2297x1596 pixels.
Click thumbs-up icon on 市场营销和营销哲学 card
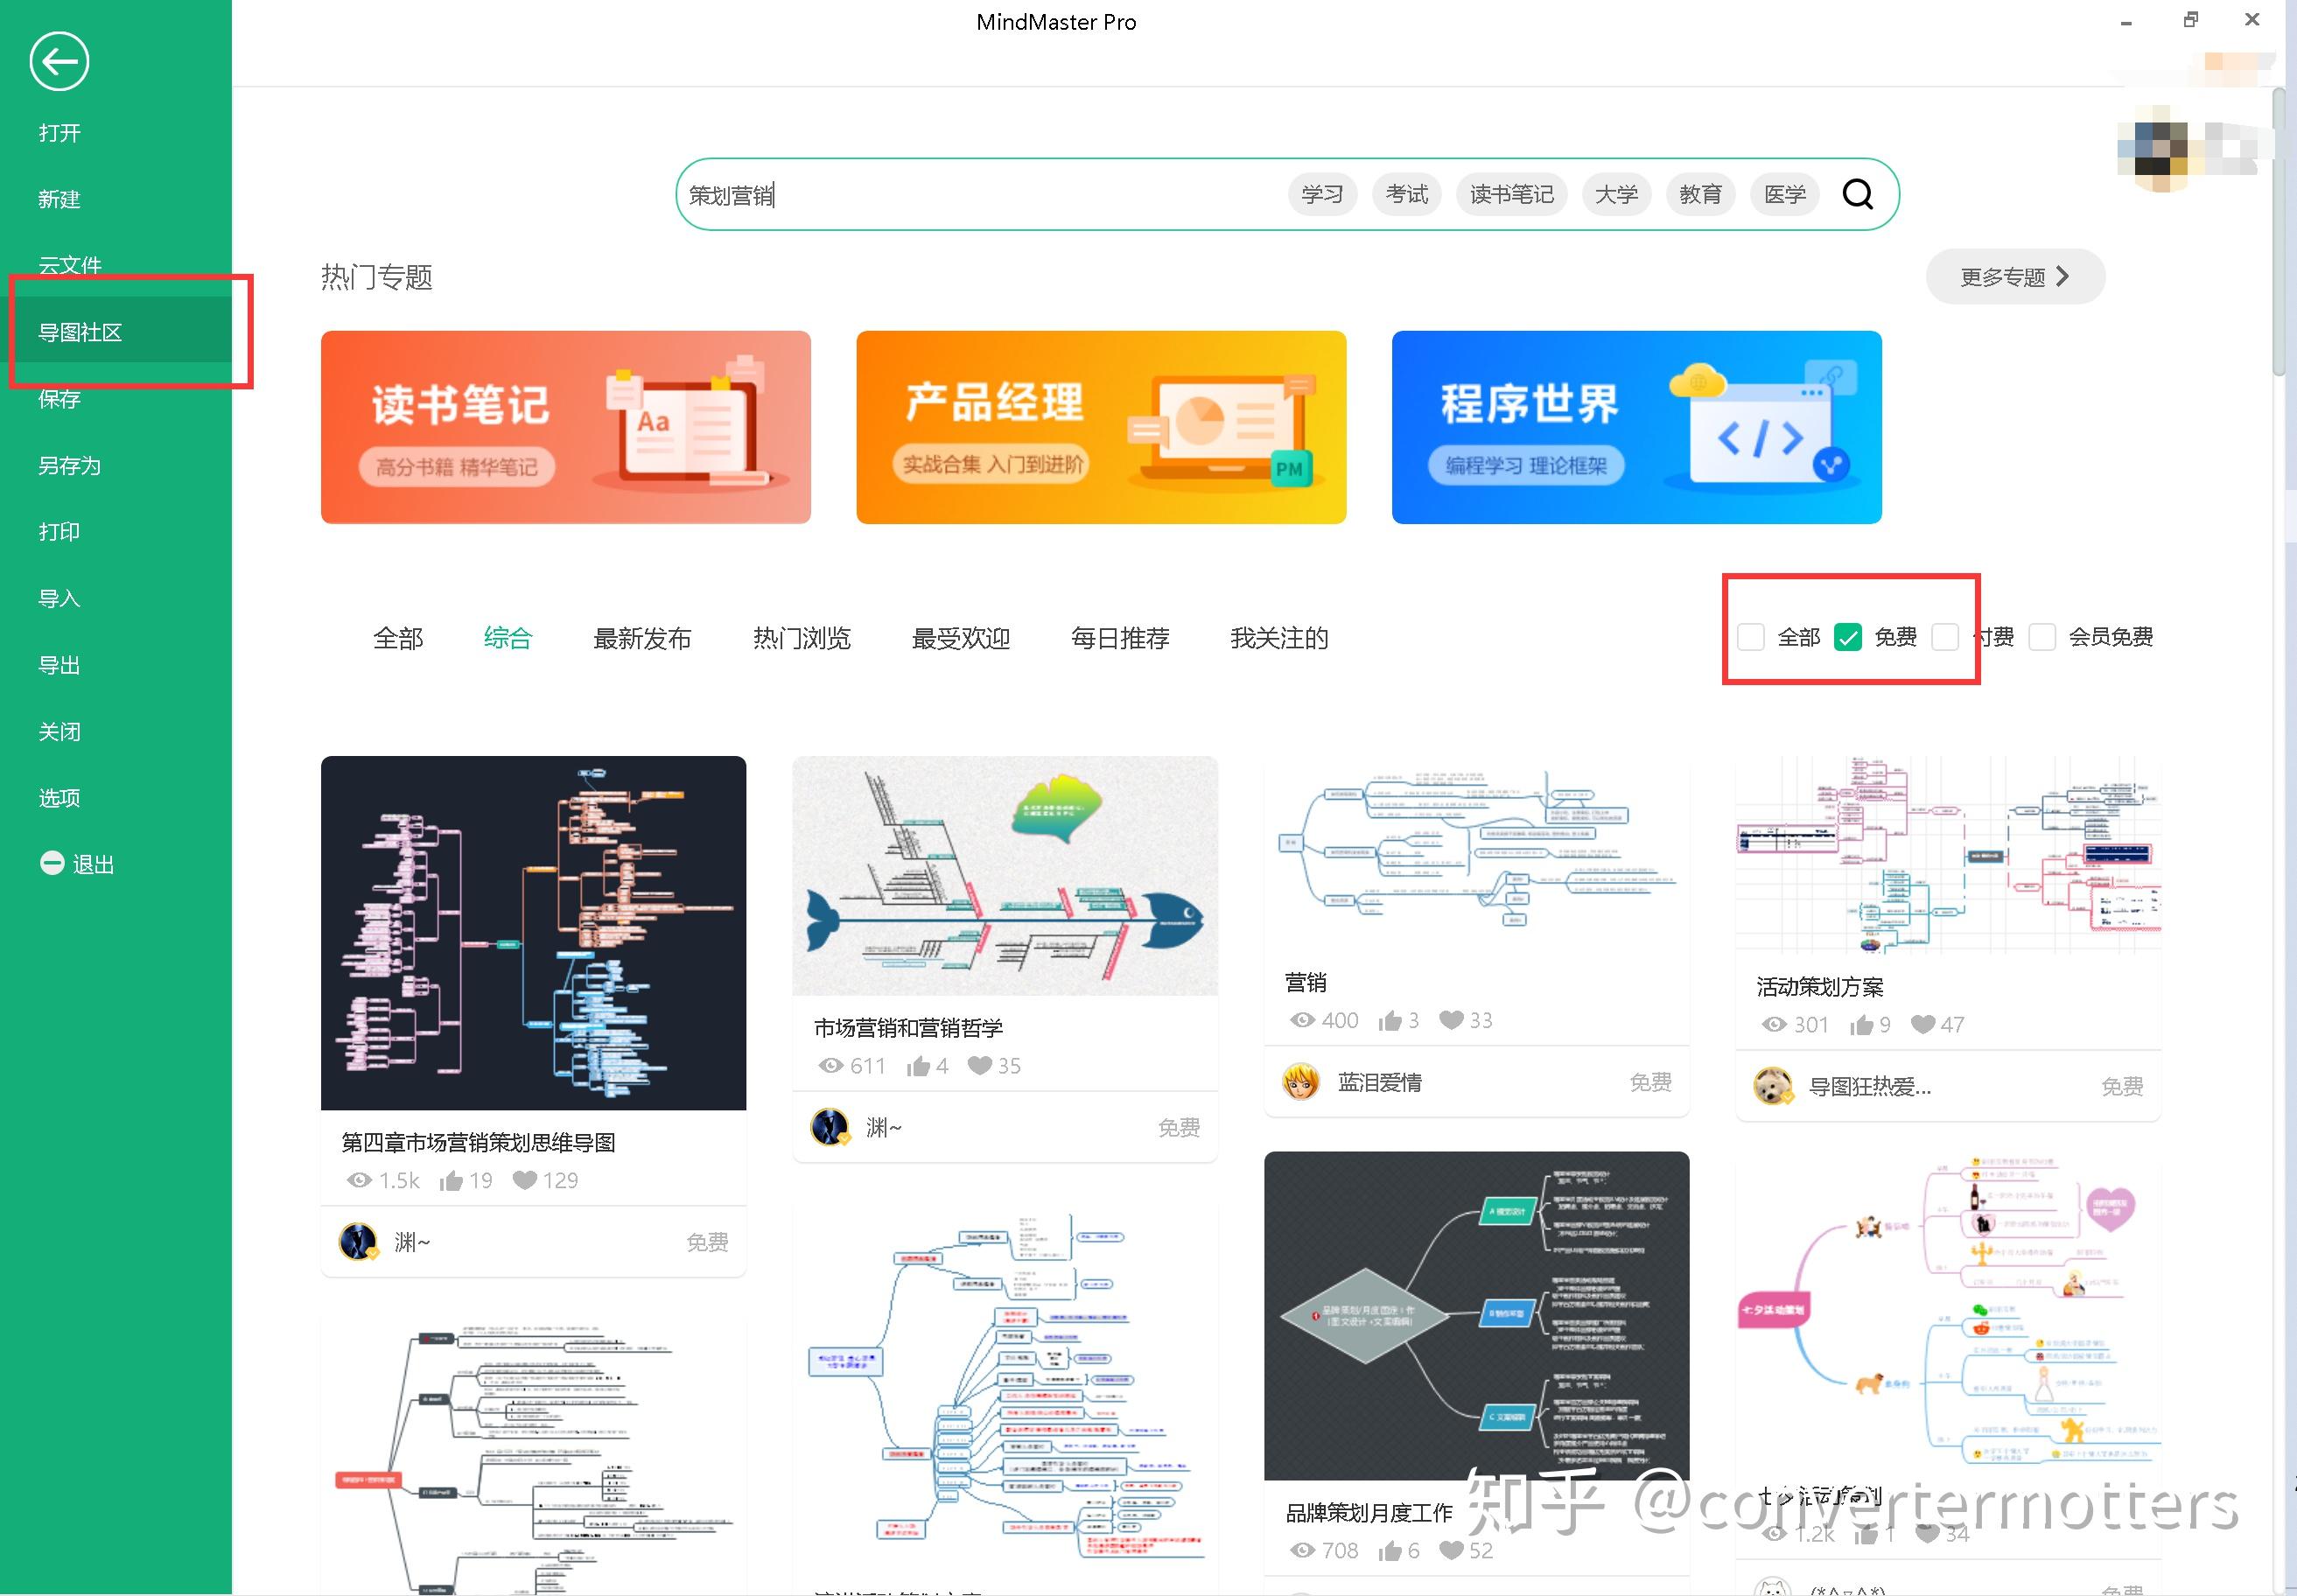point(918,1066)
